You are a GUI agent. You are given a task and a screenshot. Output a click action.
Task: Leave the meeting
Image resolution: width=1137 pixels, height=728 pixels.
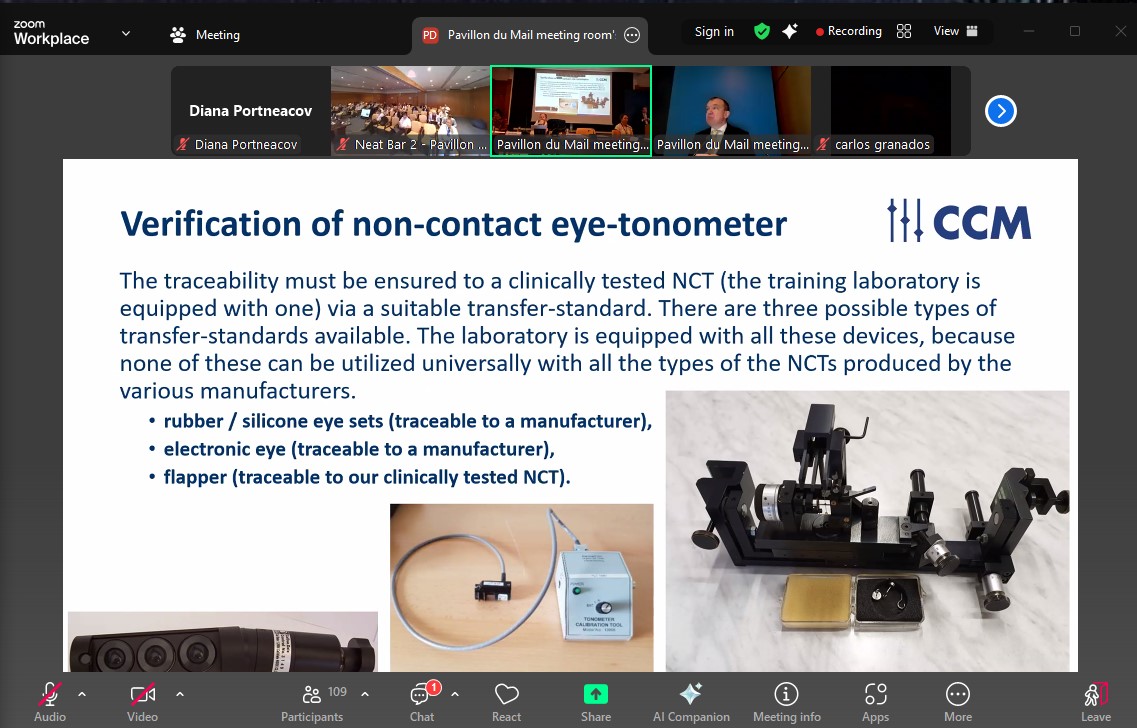point(1095,701)
